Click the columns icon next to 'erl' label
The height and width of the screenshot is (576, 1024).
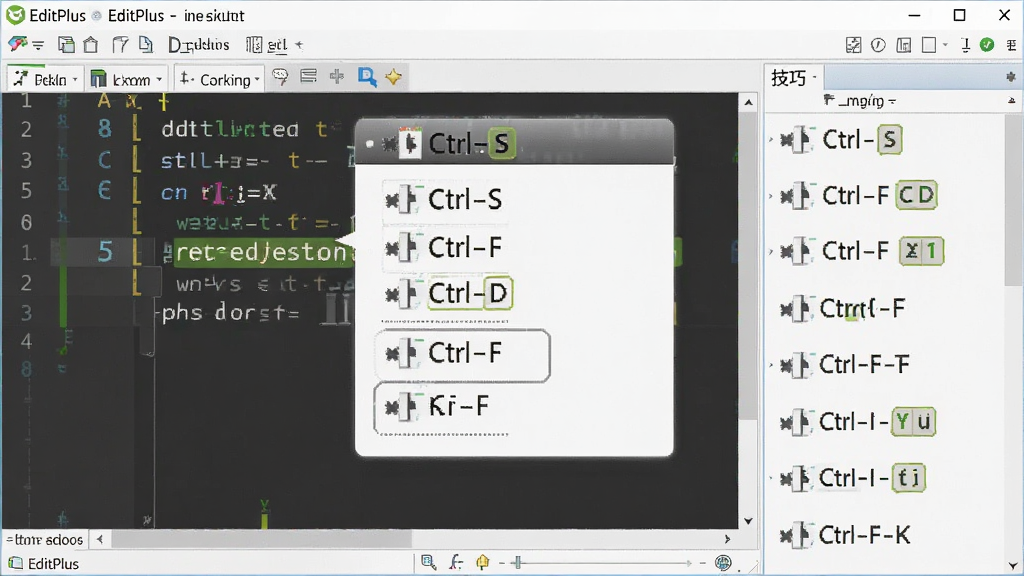coord(253,44)
